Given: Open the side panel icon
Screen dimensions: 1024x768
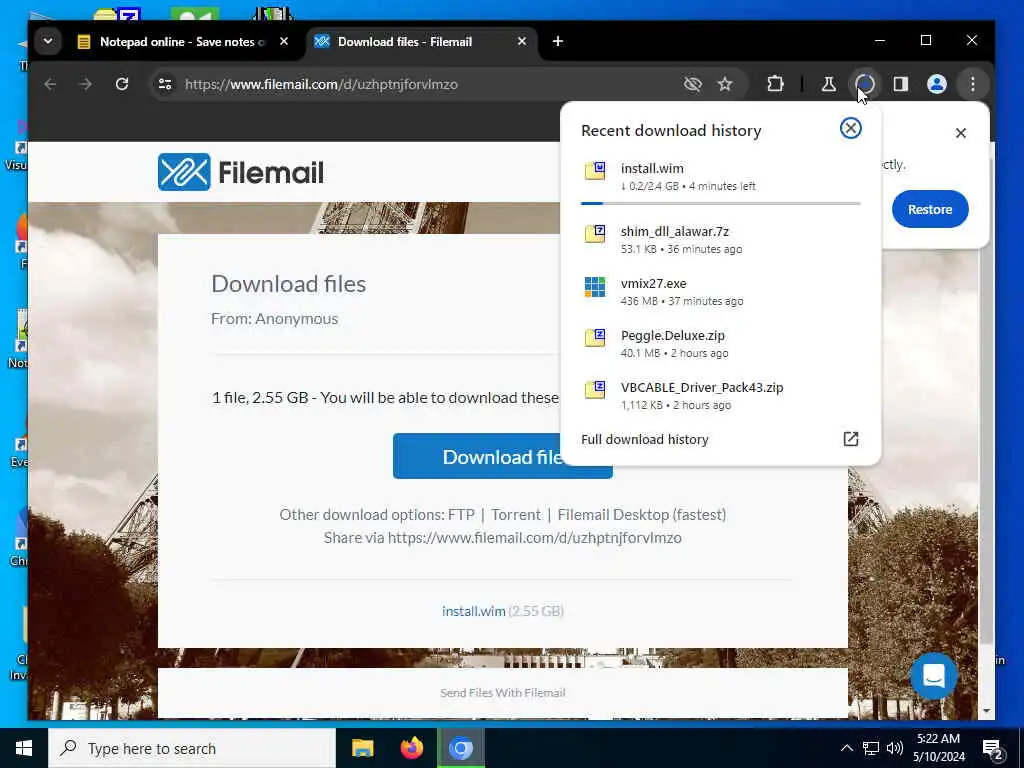Looking at the screenshot, I should (901, 84).
